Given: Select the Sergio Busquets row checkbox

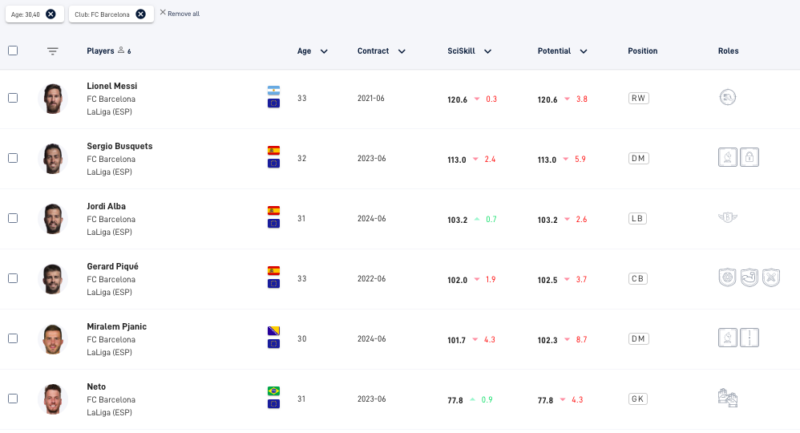Looking at the screenshot, I should click(13, 158).
